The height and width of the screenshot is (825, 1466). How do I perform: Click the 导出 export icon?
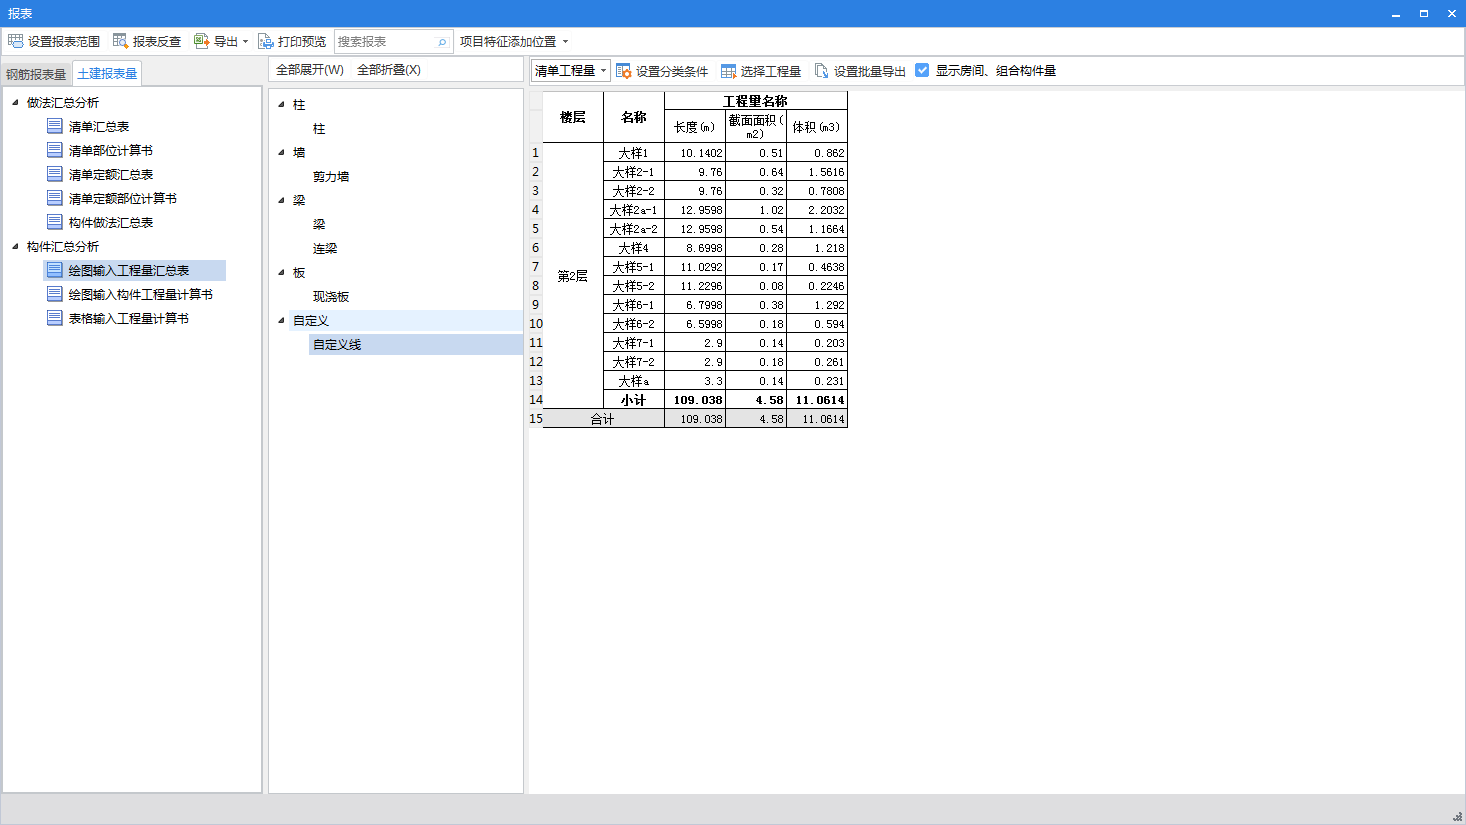(x=201, y=41)
